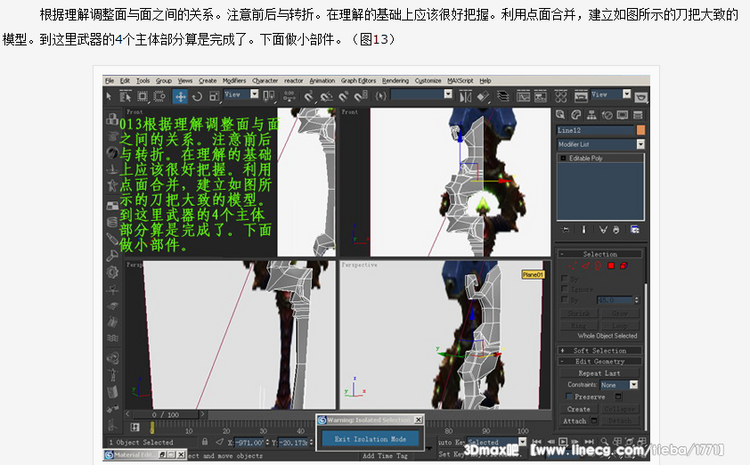The height and width of the screenshot is (465, 750).
Task: Enable the Preserve checkbox
Action: tap(569, 397)
